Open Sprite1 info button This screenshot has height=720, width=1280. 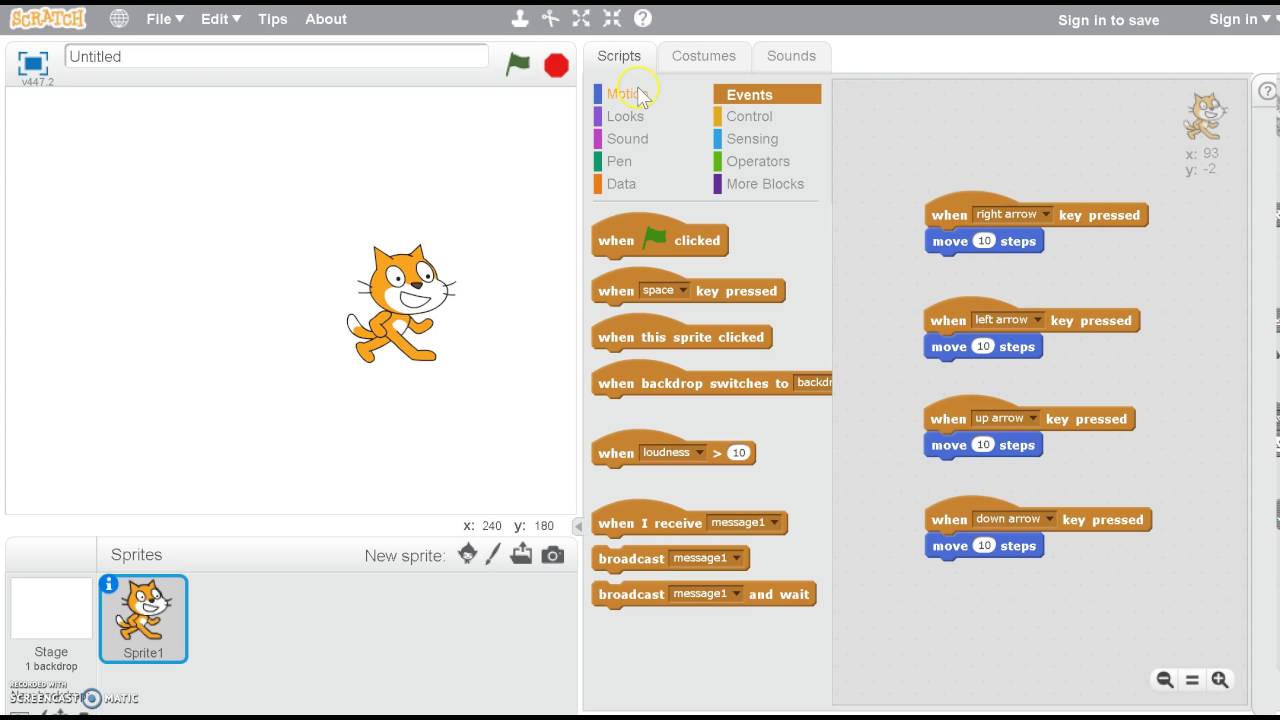click(109, 584)
